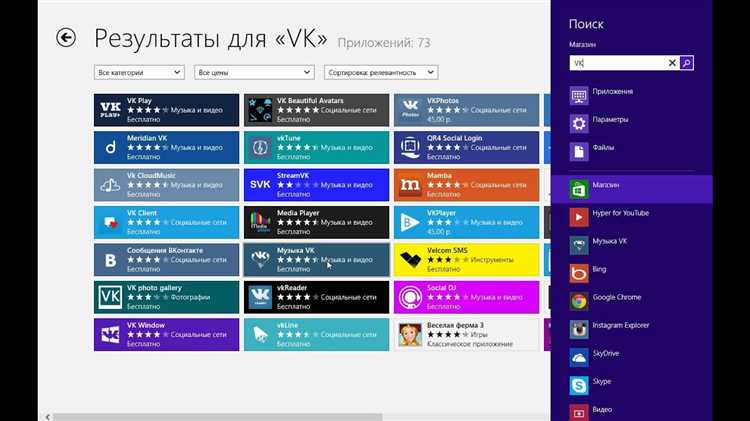Viewport: 750px width, 421px height.
Task: Open the Meridian VK app icon
Action: pyautogui.click(x=110, y=147)
